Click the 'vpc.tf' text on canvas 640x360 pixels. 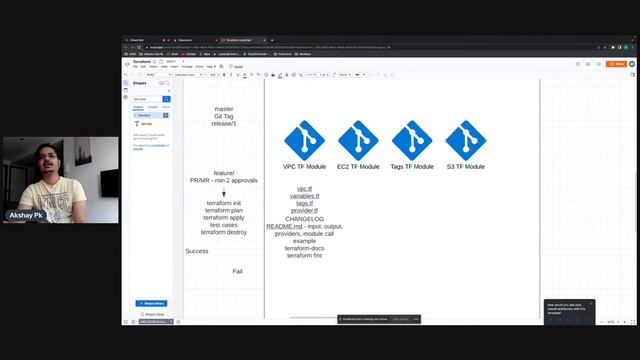(x=304, y=189)
